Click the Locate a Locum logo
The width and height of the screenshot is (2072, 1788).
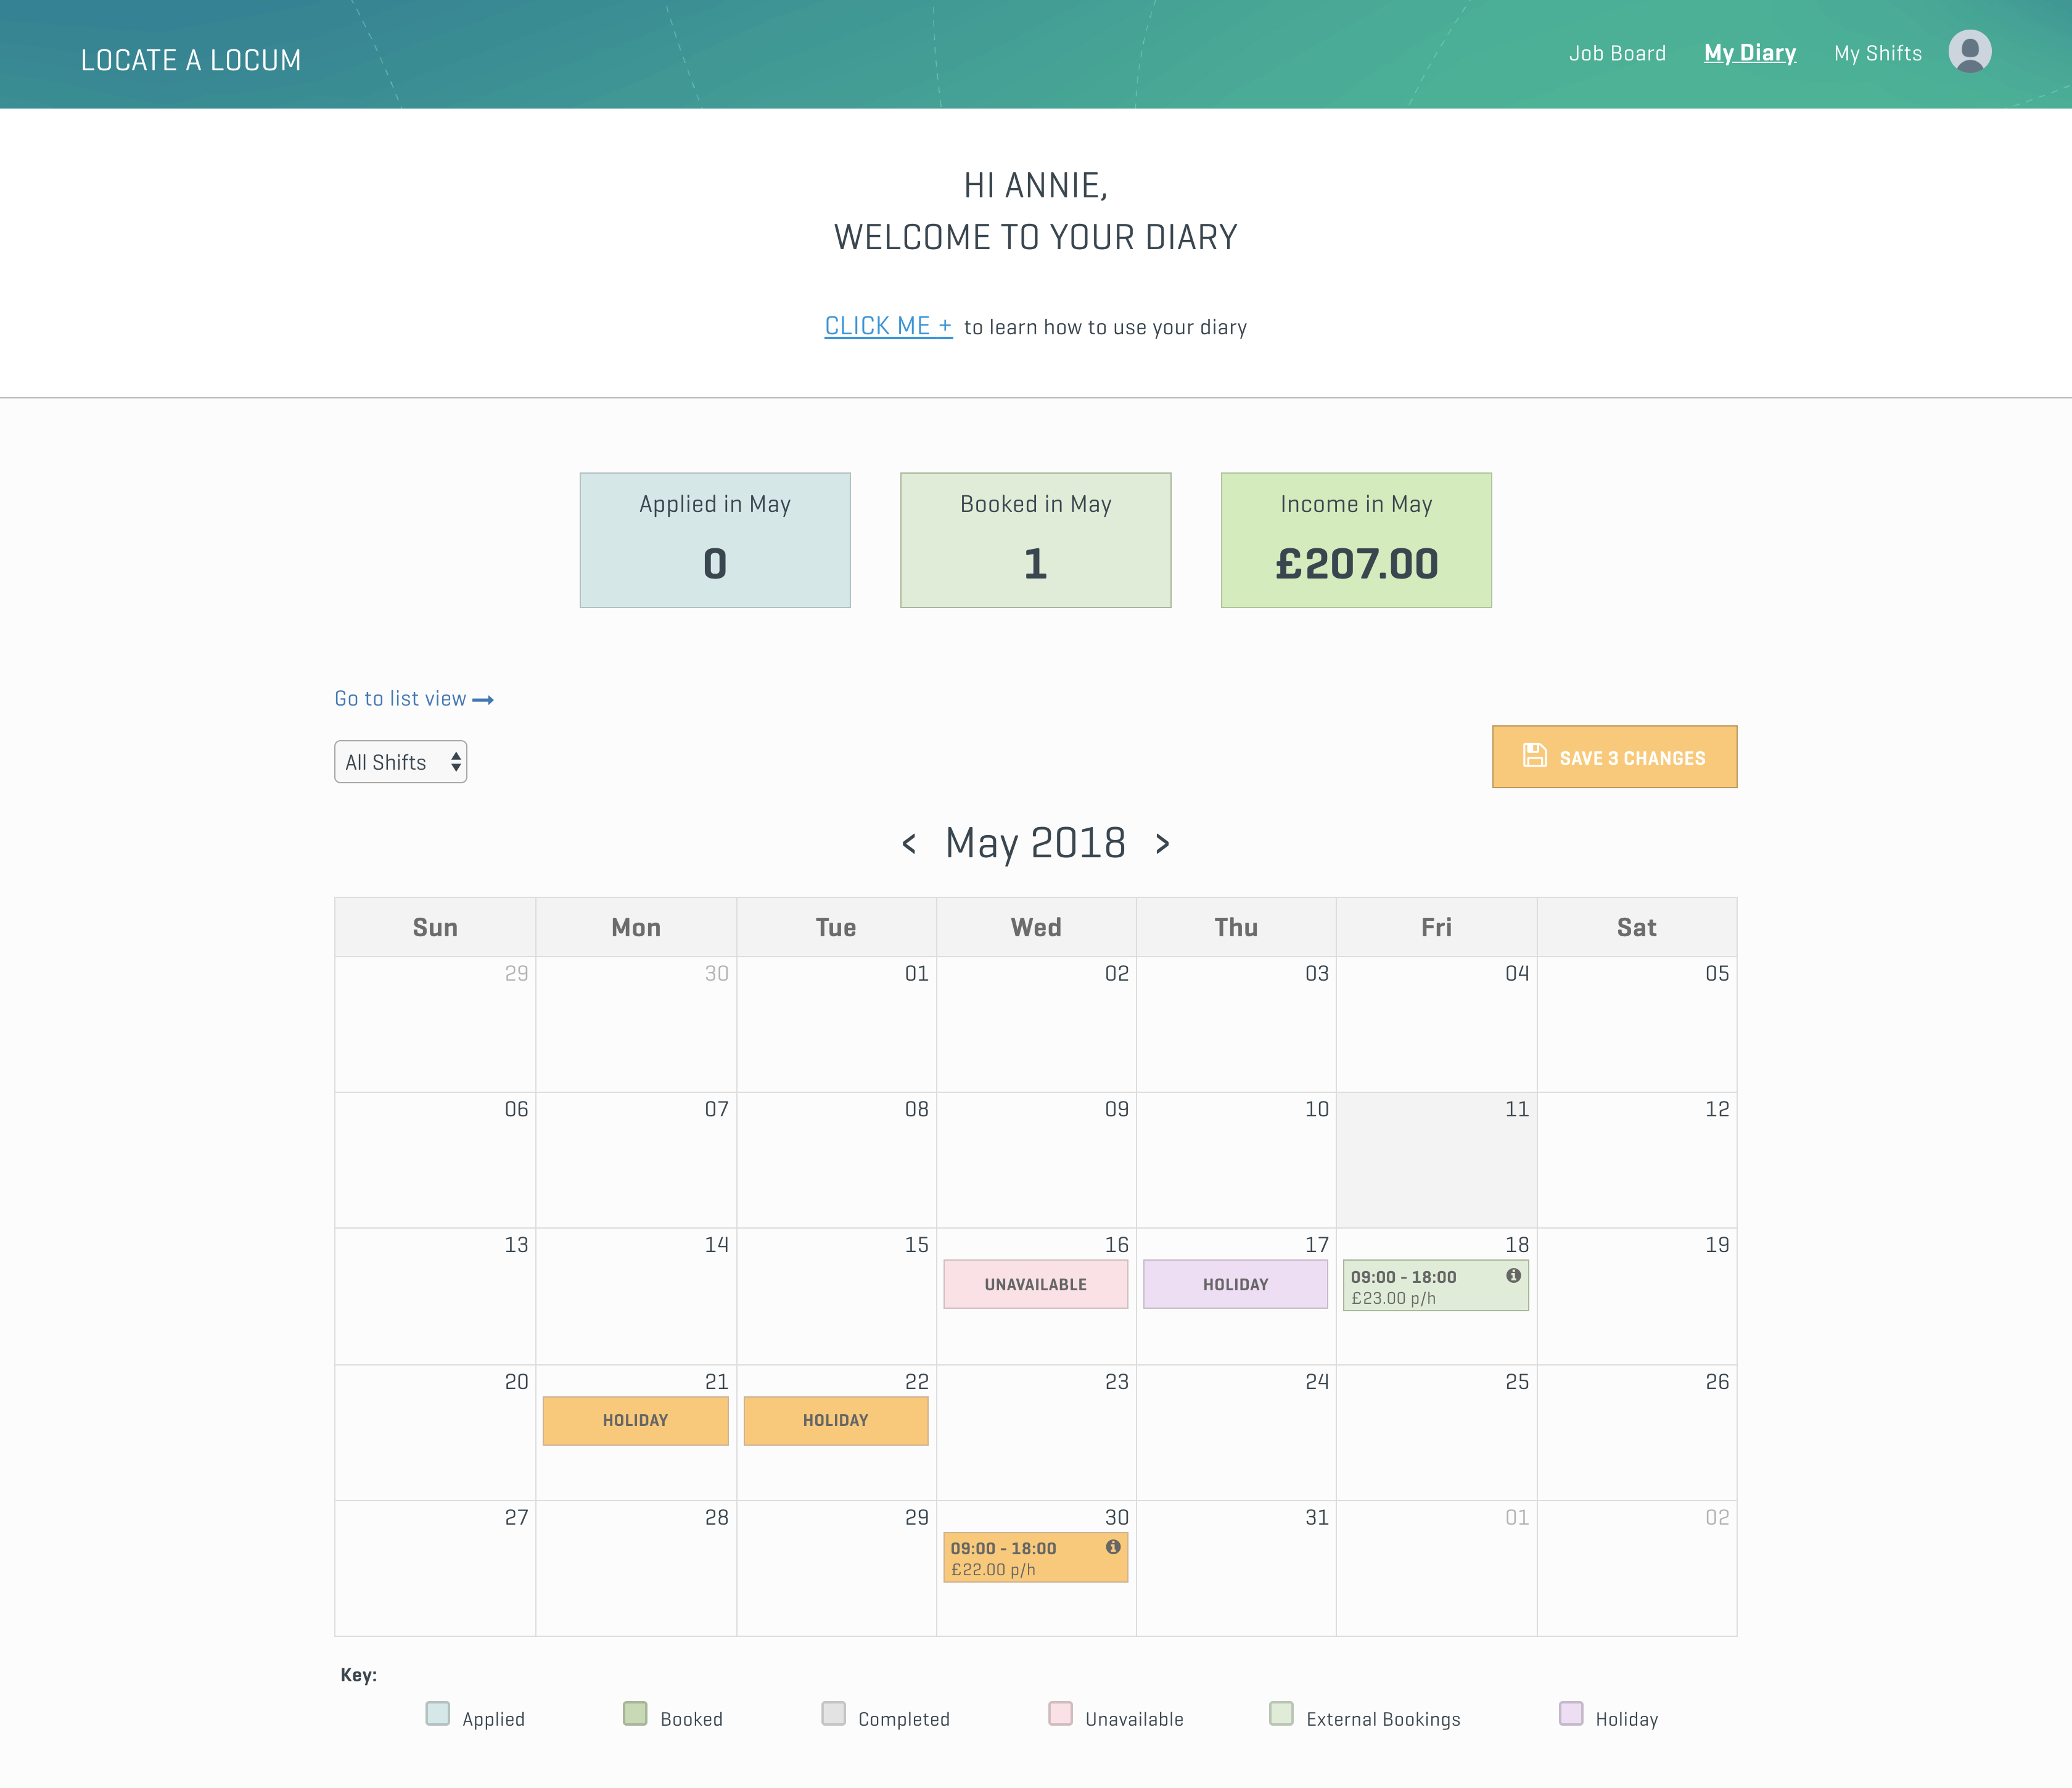[191, 60]
